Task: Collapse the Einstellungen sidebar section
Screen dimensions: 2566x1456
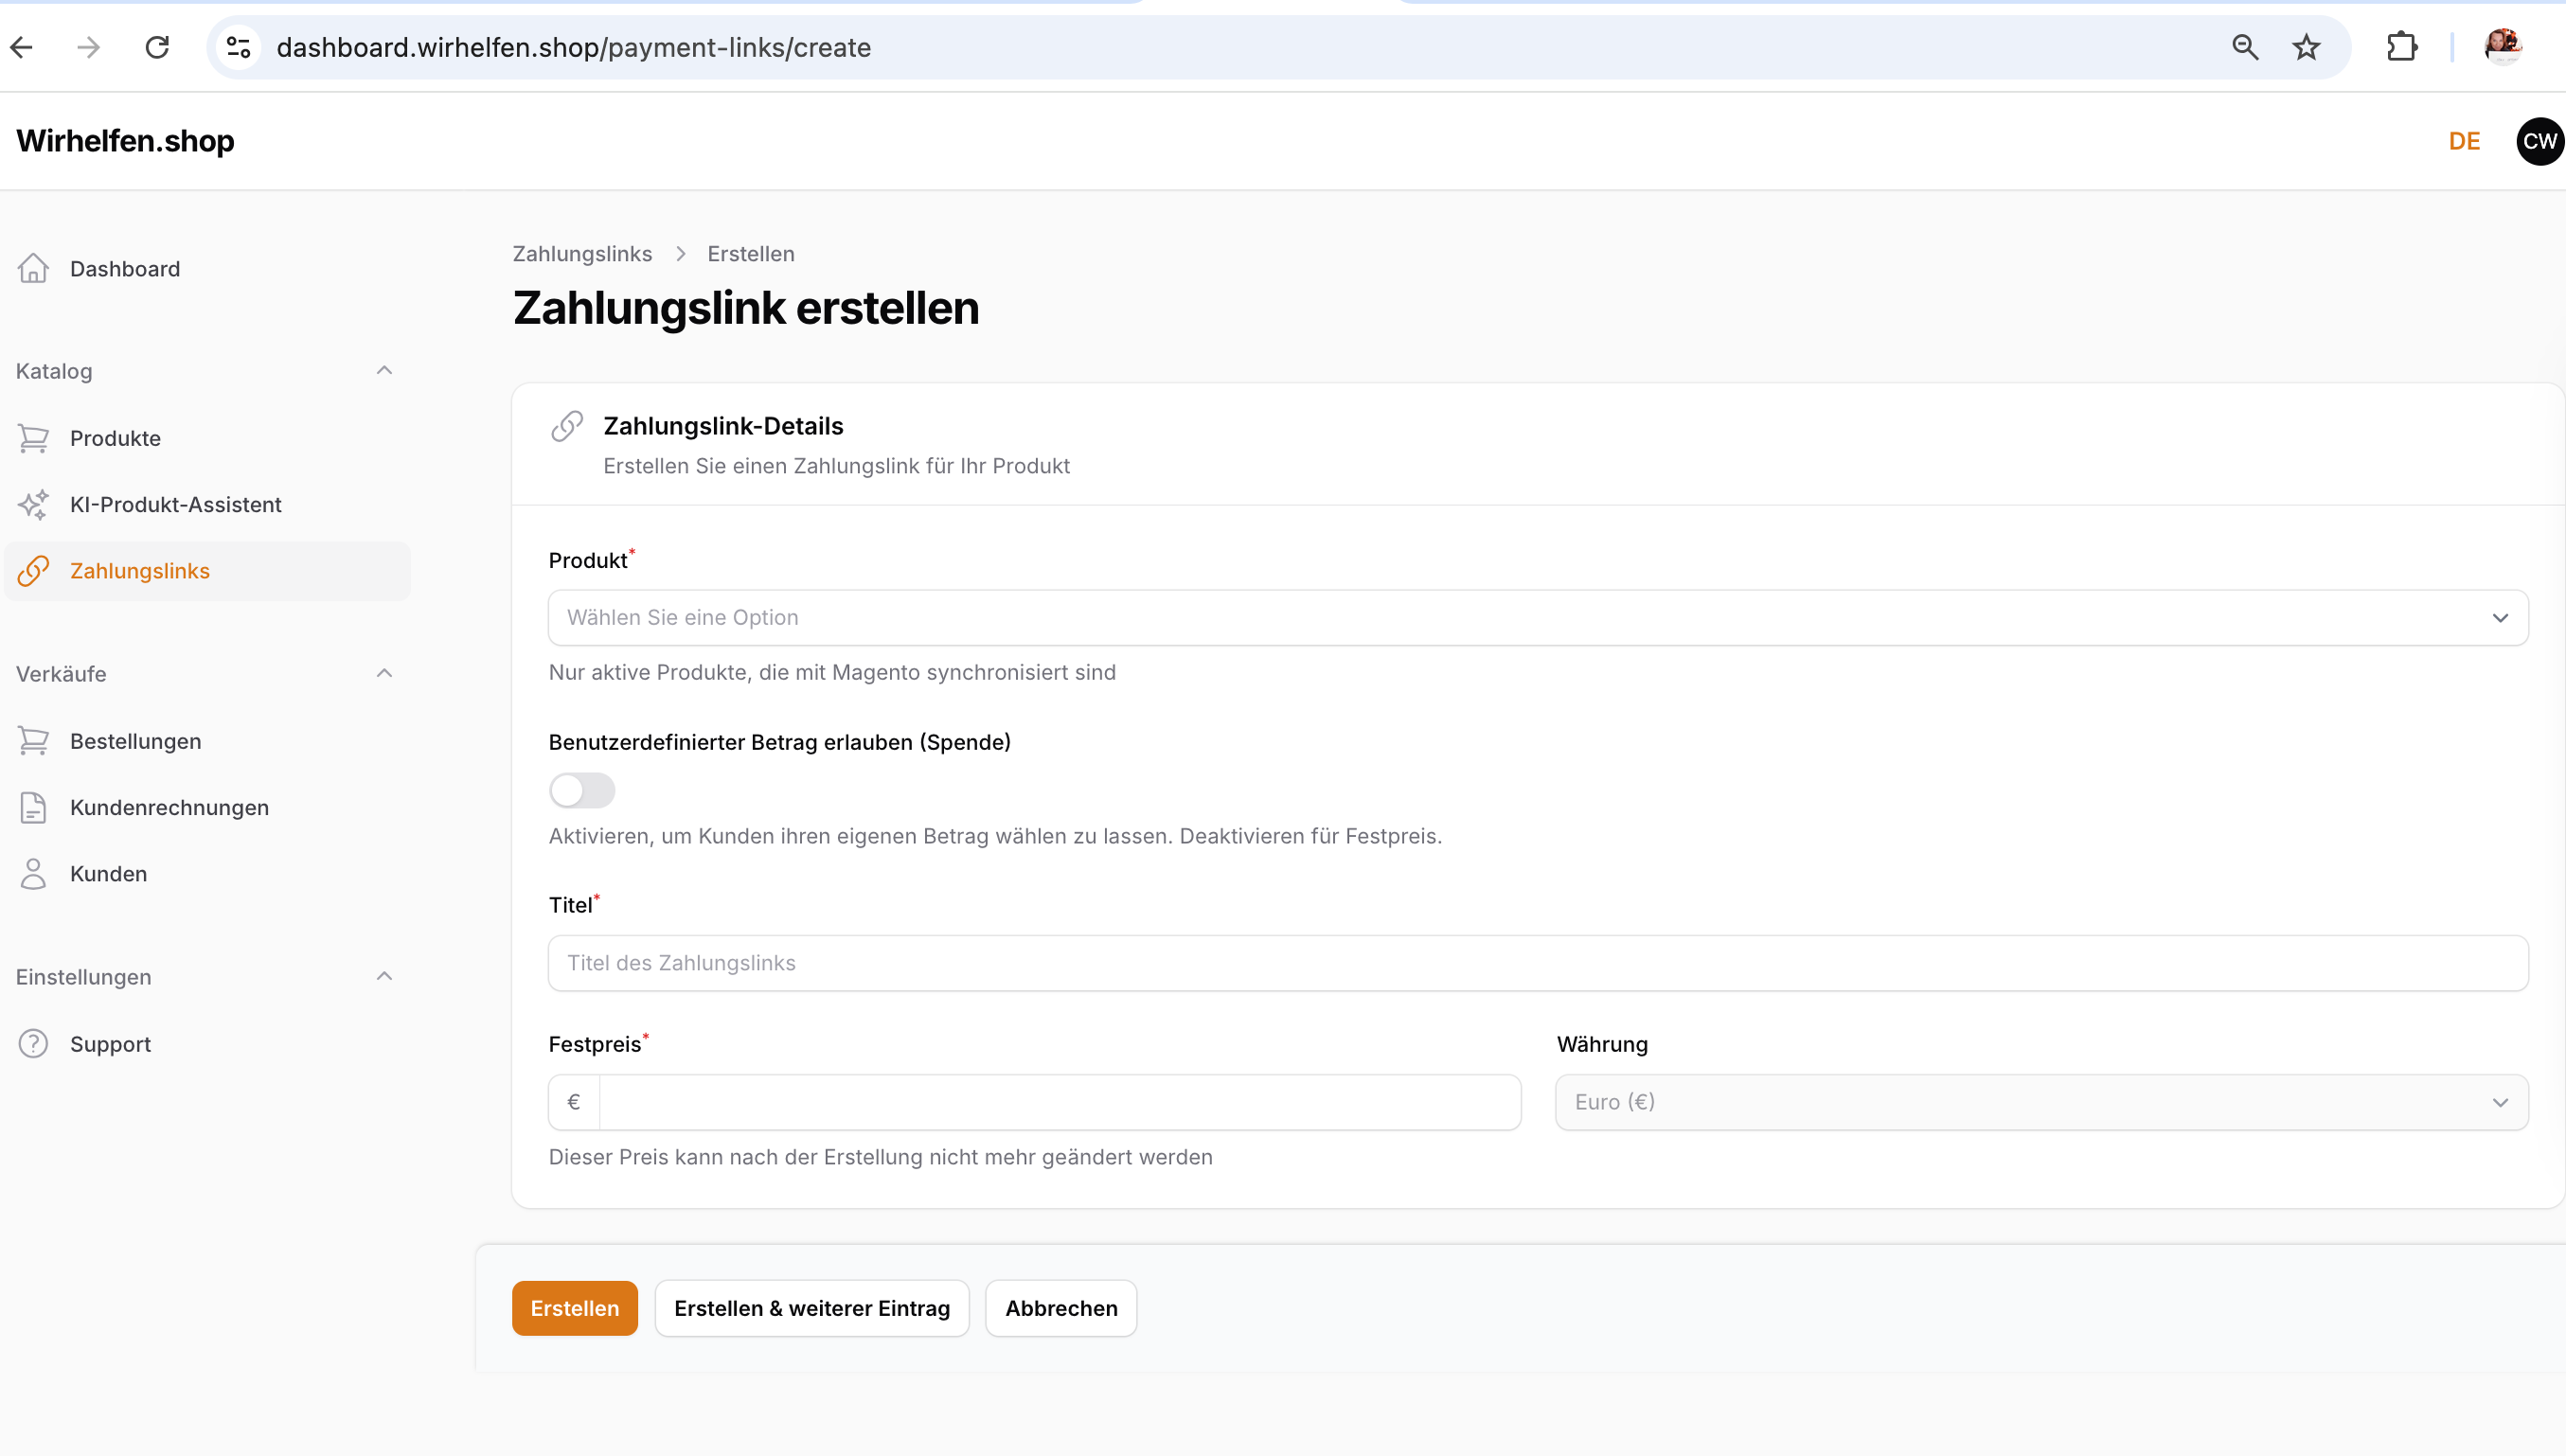Action: [384, 976]
